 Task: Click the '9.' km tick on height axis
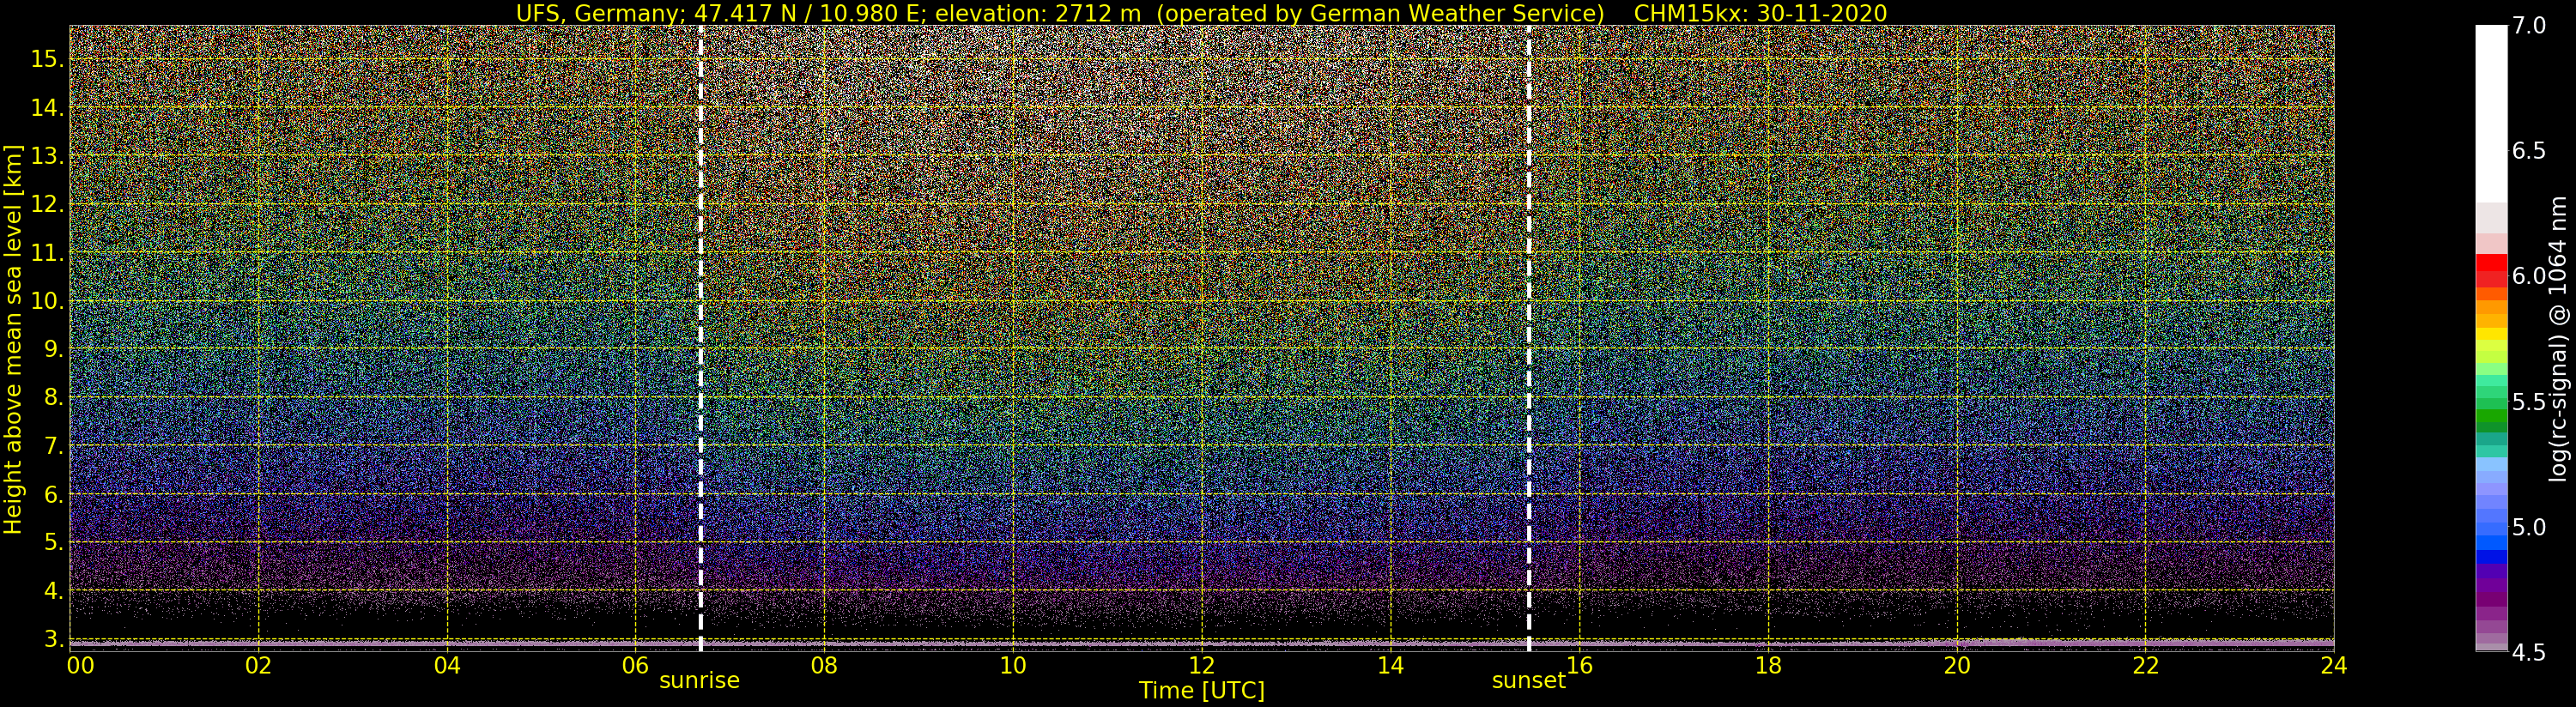point(54,349)
